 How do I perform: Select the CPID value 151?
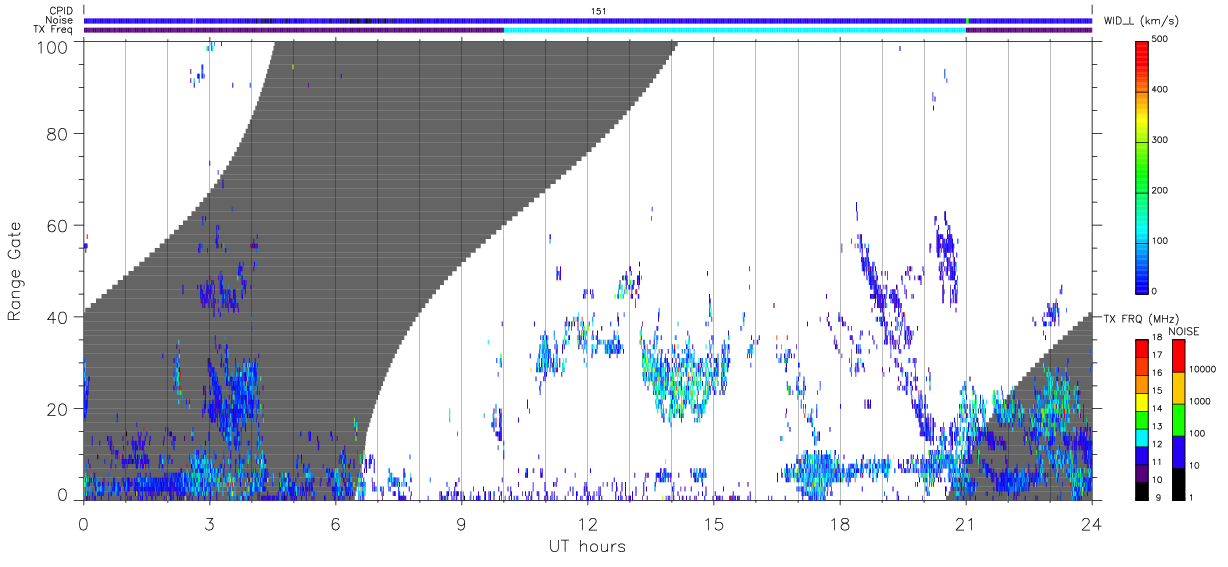pos(599,11)
